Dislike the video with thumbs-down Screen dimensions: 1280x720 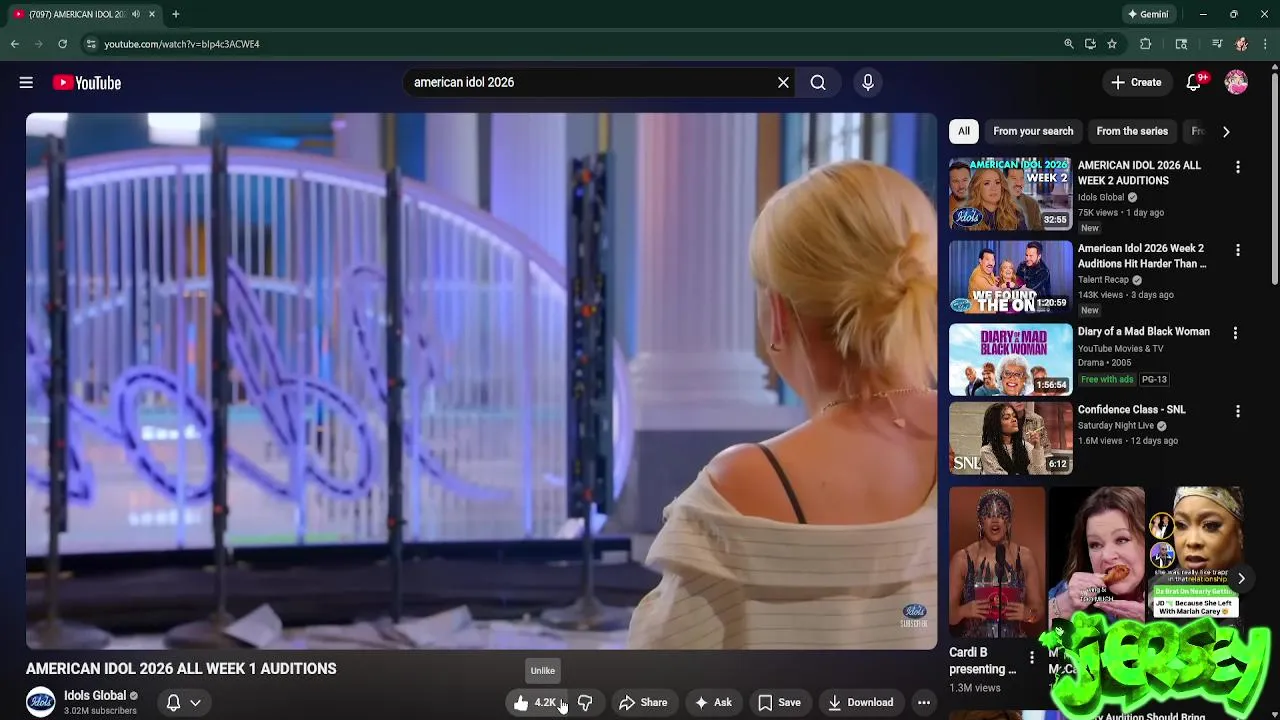[585, 703]
